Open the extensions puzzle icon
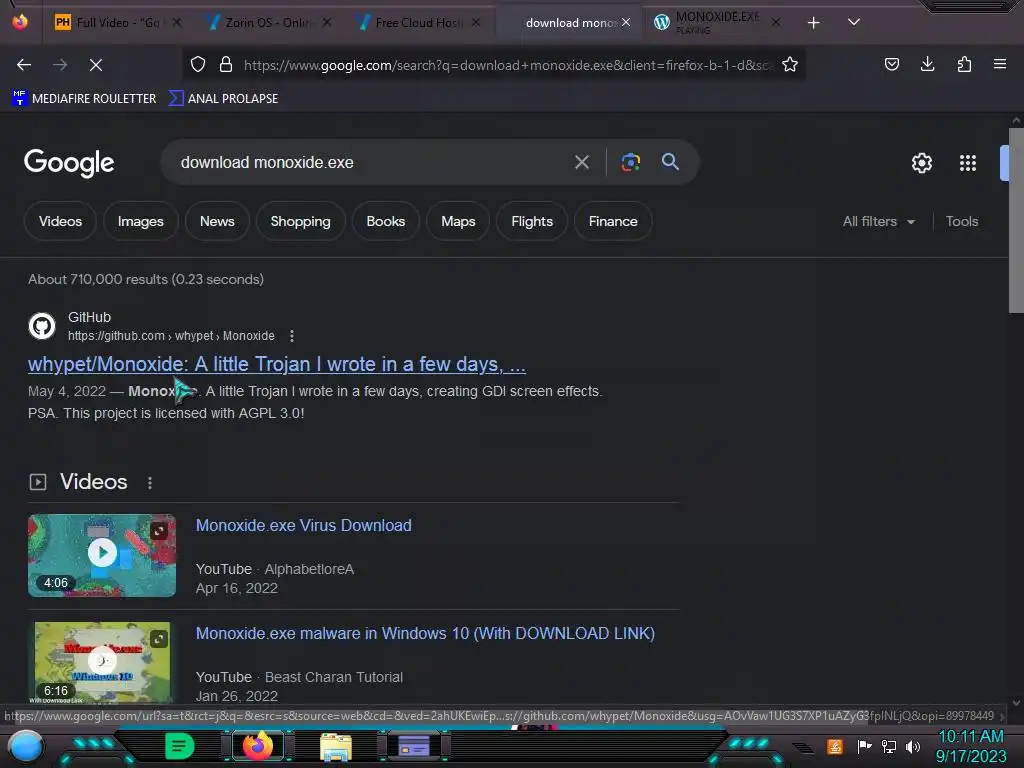1024x768 pixels. 964,64
